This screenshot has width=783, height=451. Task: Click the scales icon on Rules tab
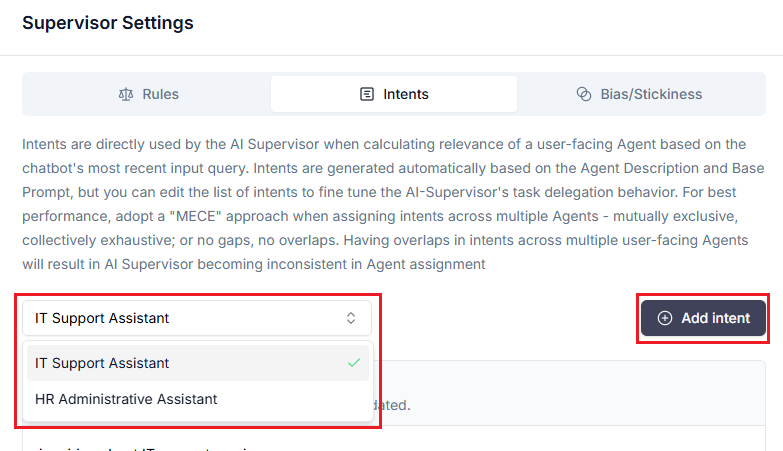click(125, 94)
